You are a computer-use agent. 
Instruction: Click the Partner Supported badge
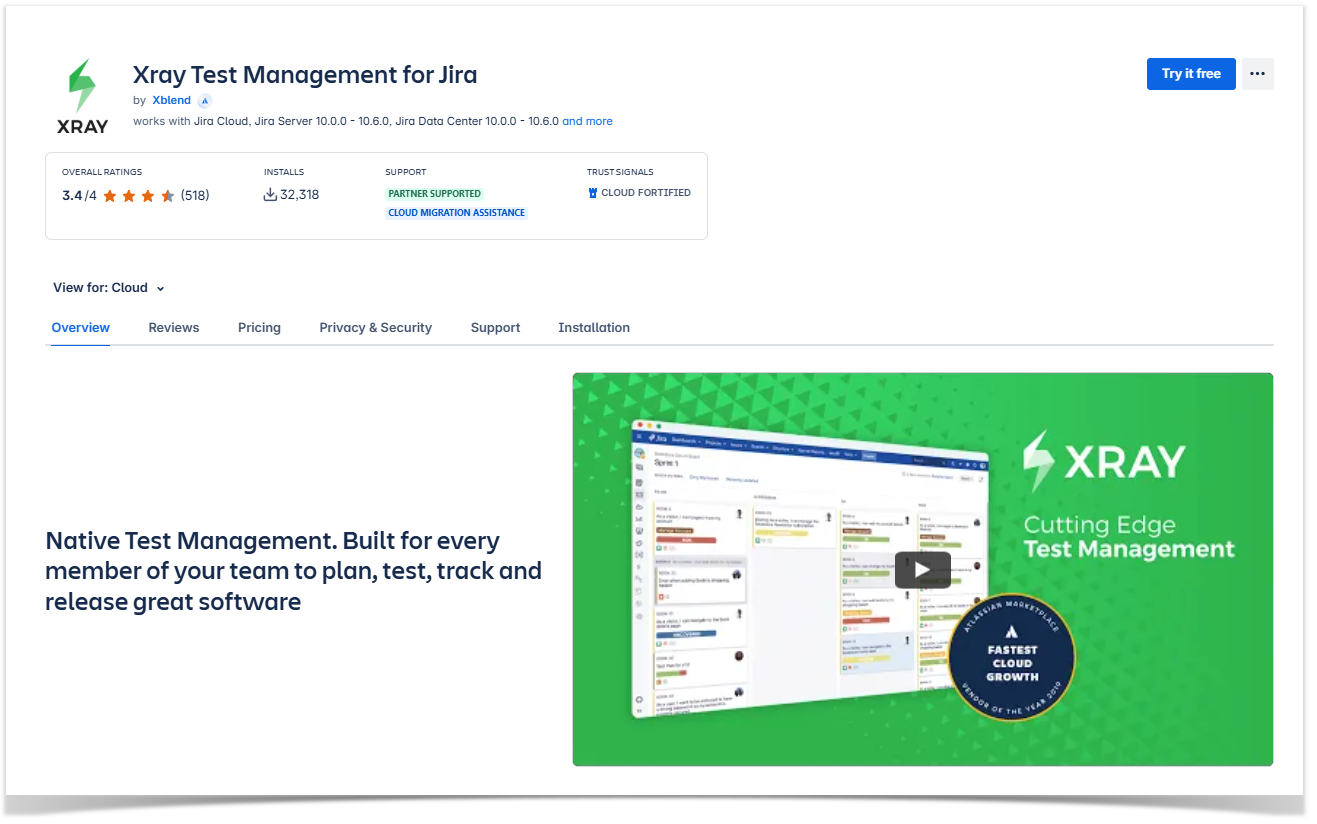point(435,193)
